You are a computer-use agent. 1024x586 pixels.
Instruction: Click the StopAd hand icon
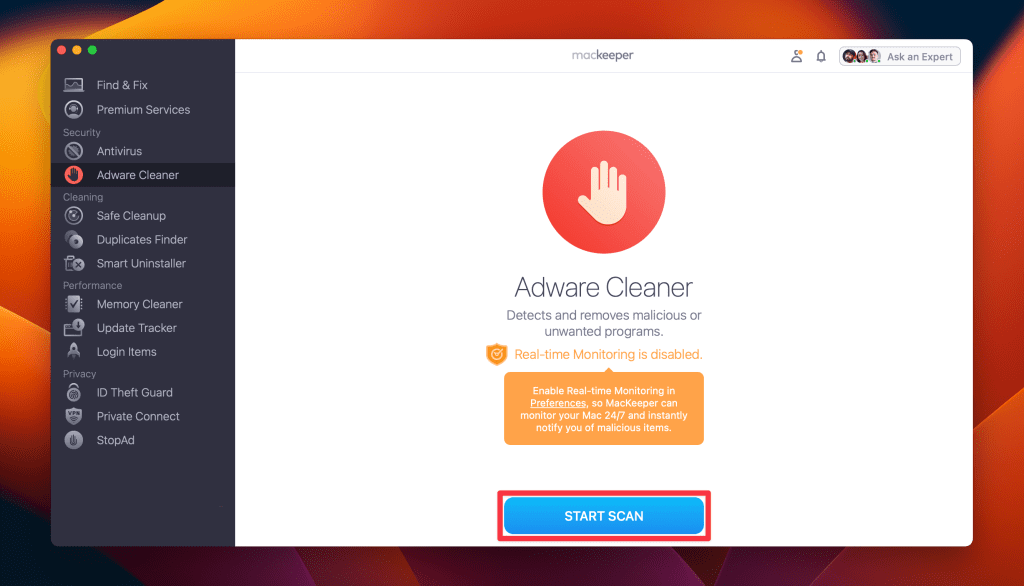[74, 440]
